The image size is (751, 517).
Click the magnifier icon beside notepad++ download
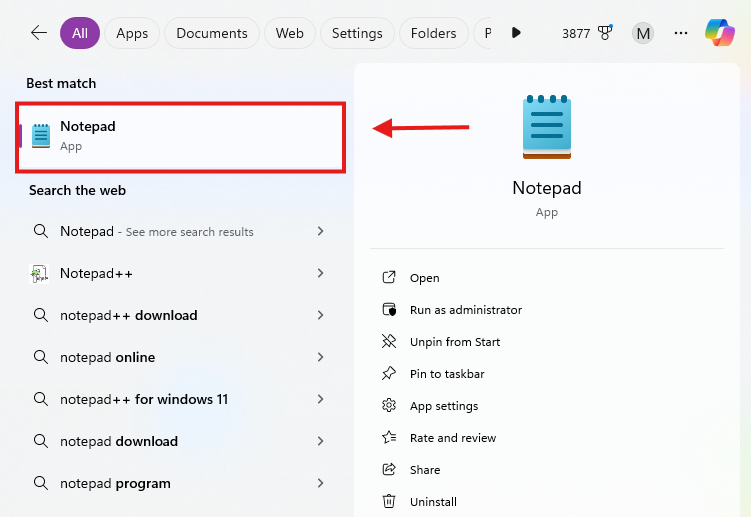click(x=41, y=315)
